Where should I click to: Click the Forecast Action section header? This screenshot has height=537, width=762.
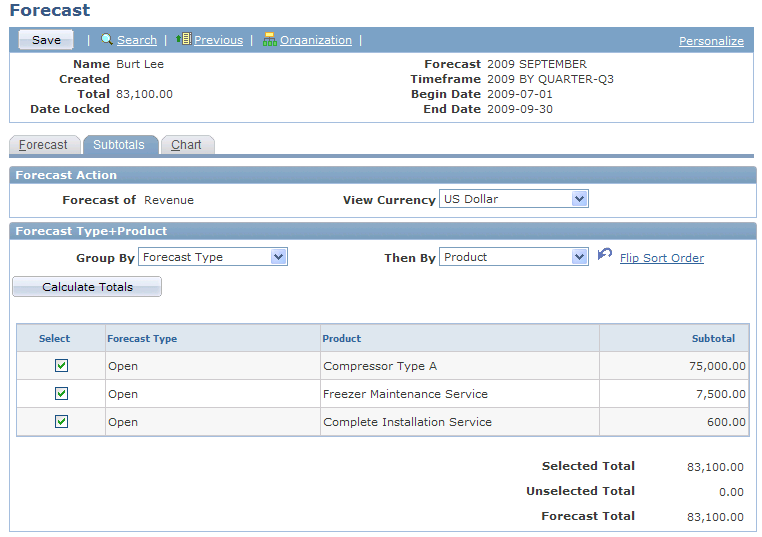tap(383, 175)
